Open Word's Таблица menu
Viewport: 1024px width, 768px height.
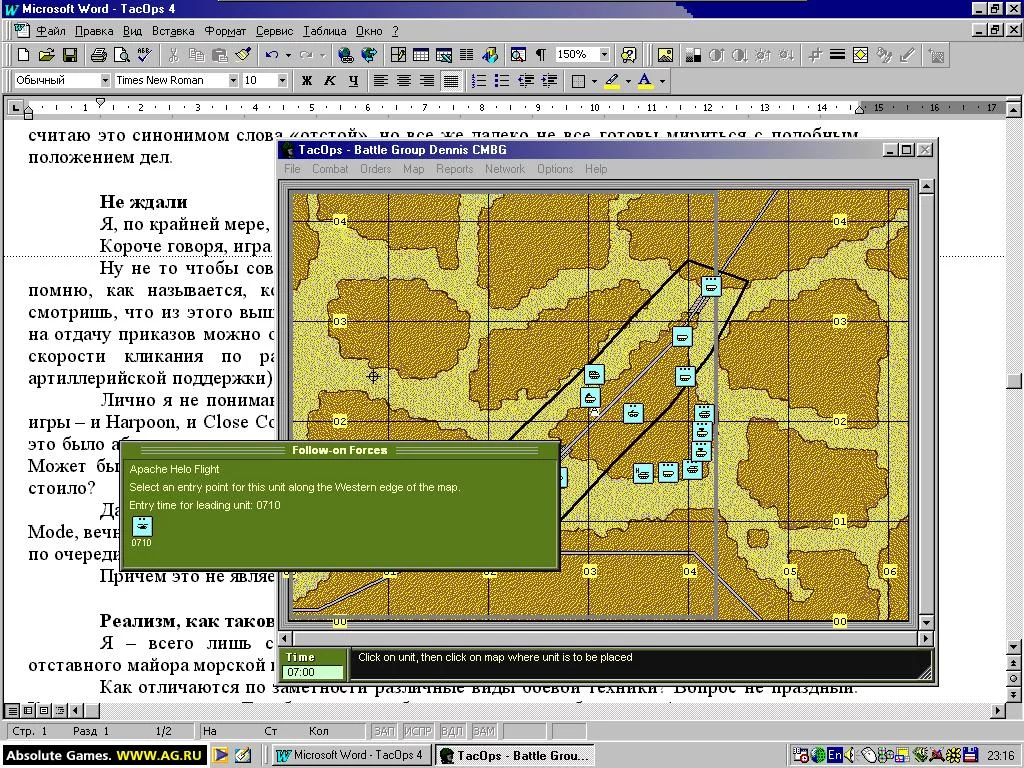325,31
